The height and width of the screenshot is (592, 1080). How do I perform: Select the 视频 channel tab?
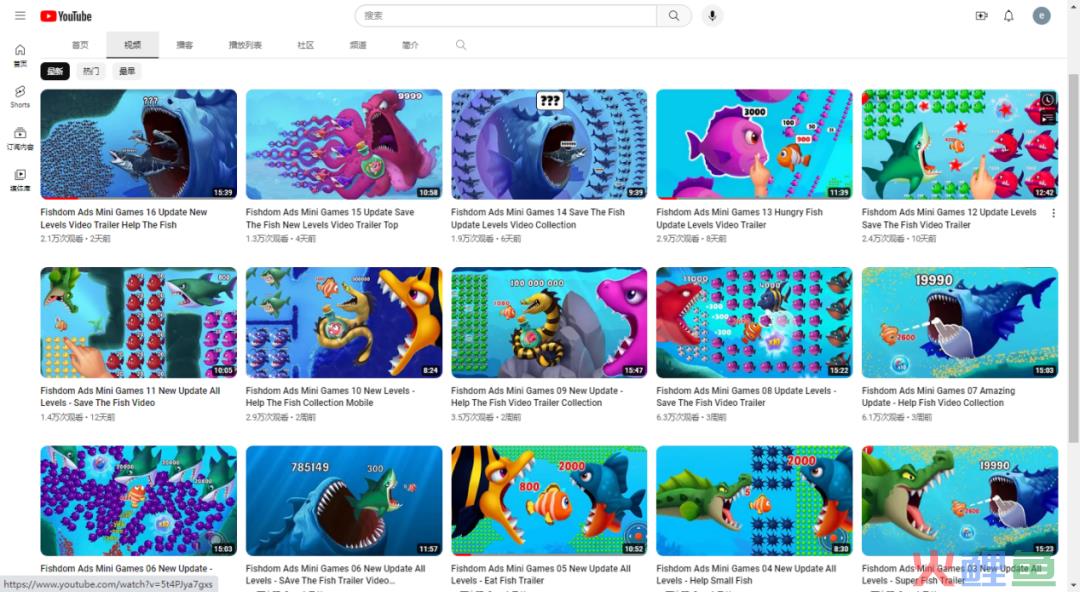click(132, 45)
